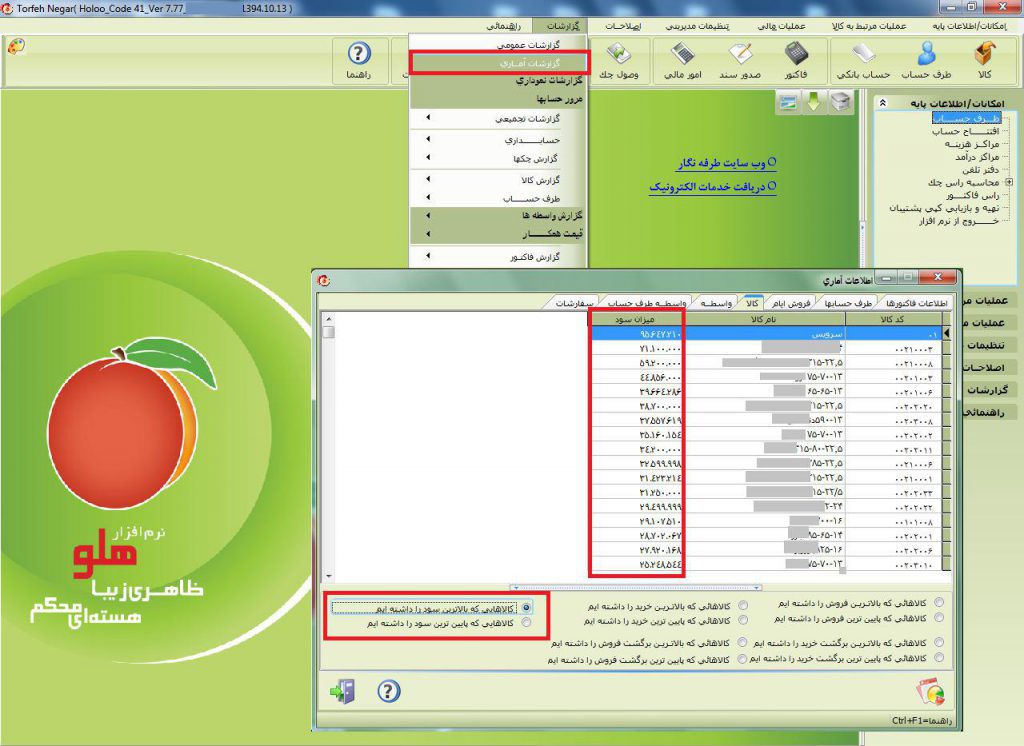Open the صدور سند (issue document) icon
Screen dimensions: 1024x746
coord(740,61)
